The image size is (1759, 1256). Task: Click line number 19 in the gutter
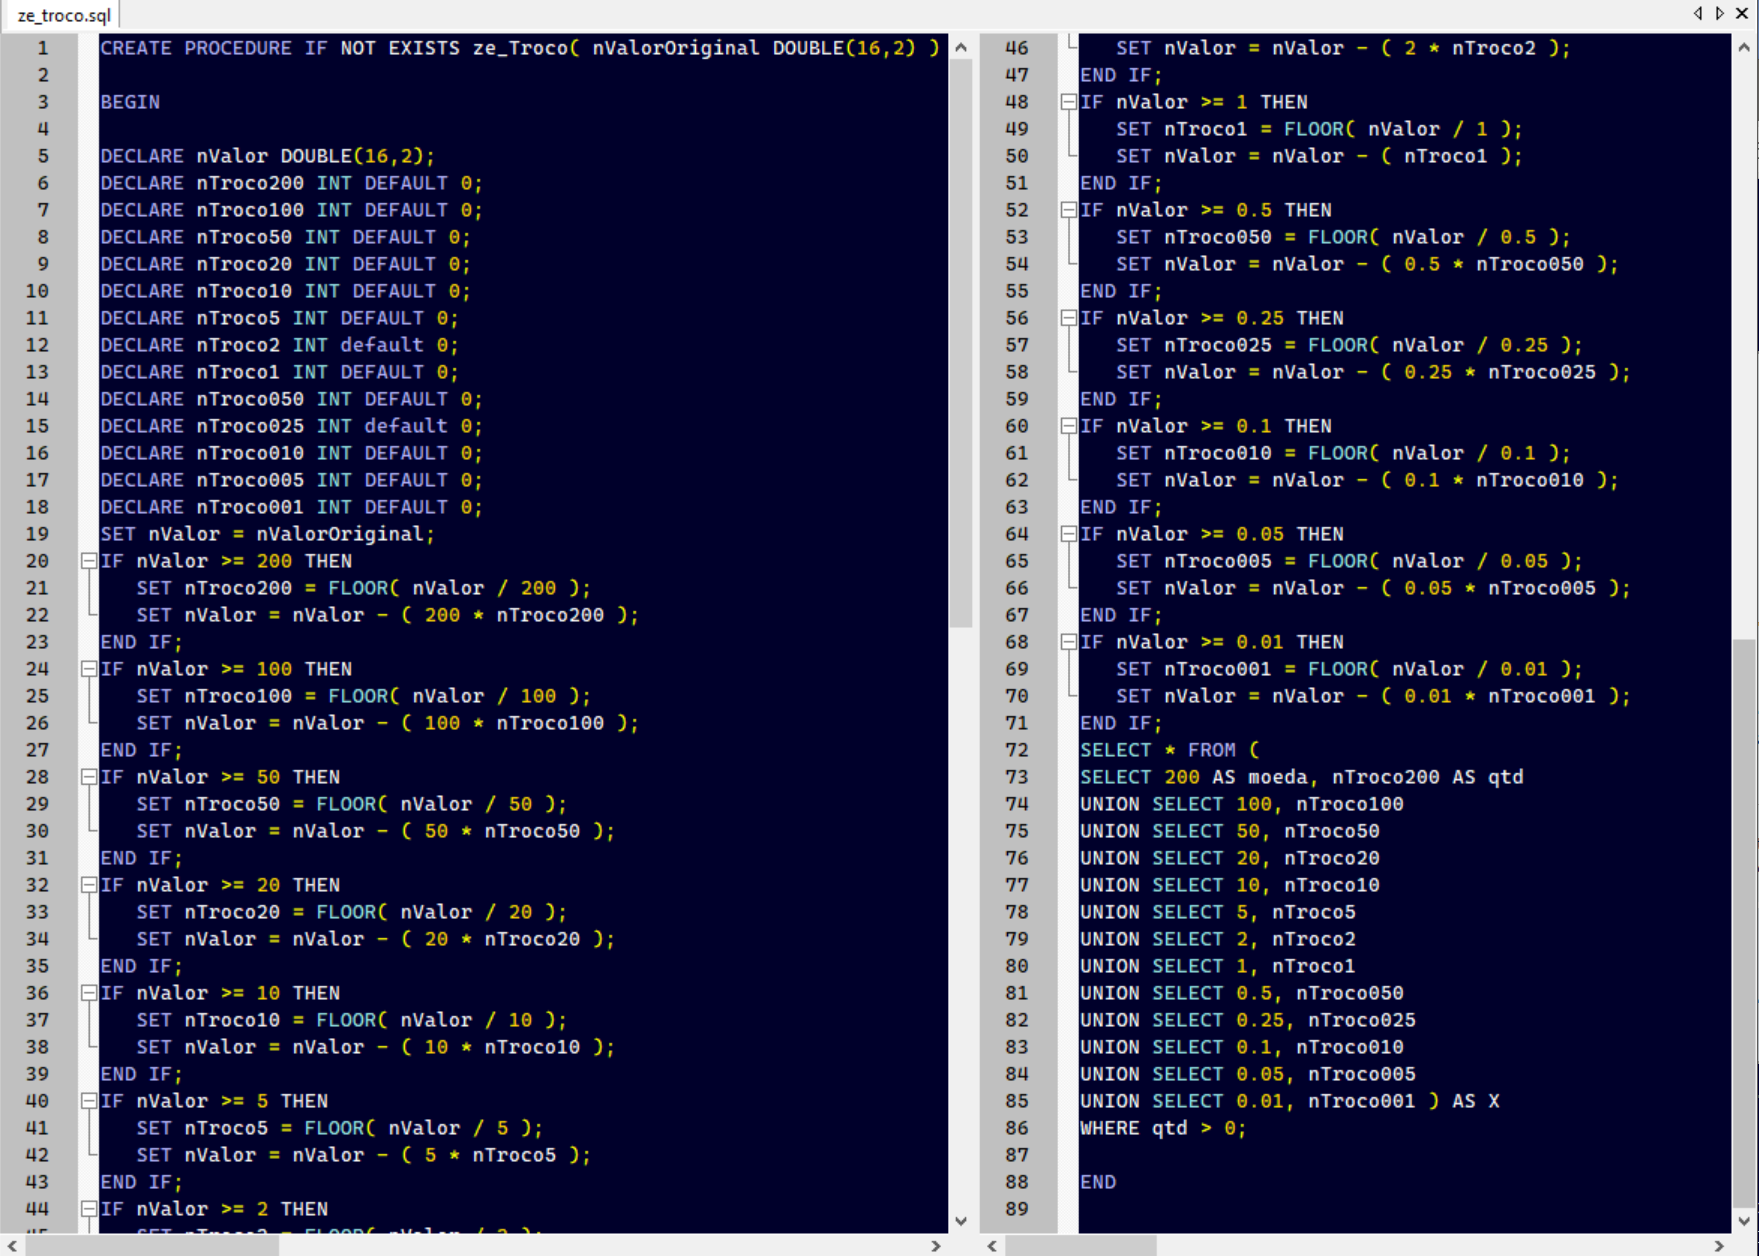tap(37, 534)
